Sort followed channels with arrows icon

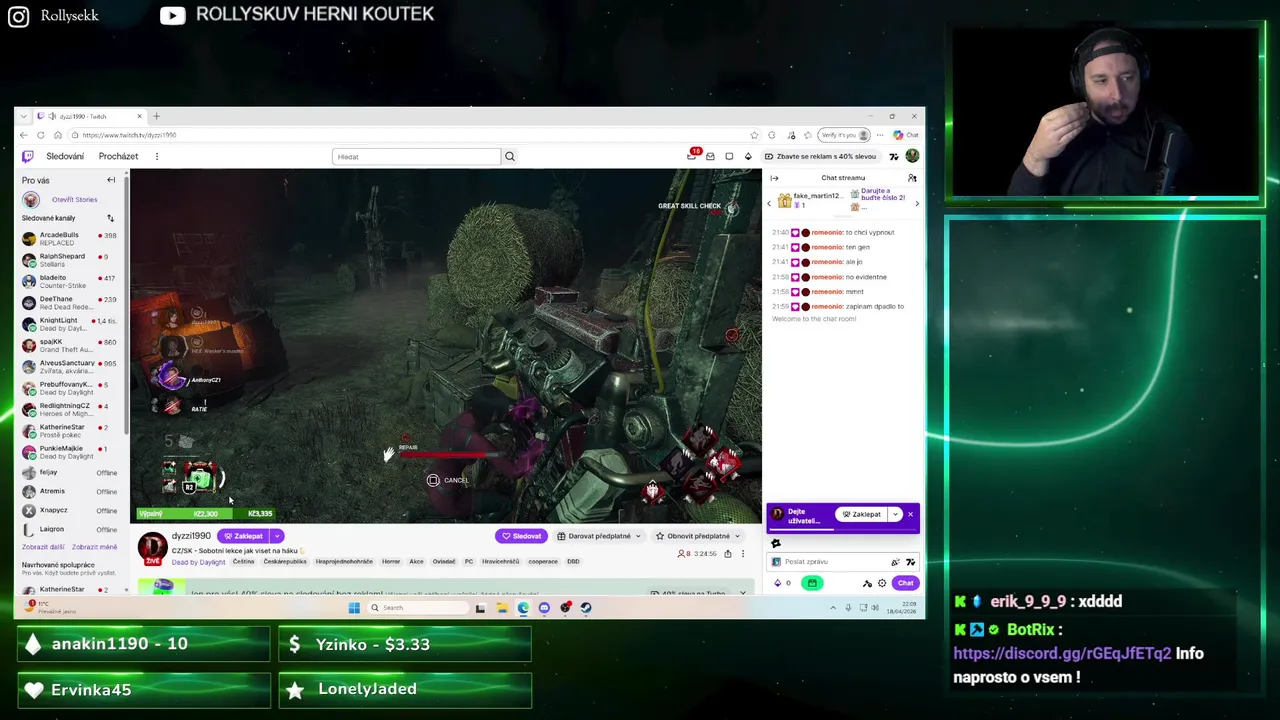(110, 218)
